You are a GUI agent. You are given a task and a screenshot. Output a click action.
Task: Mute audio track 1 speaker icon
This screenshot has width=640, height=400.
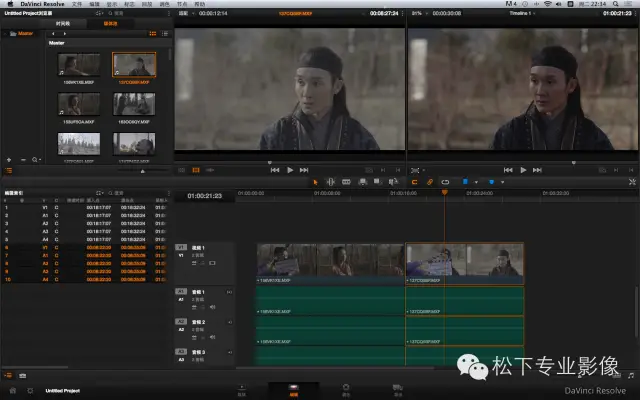coord(212,307)
